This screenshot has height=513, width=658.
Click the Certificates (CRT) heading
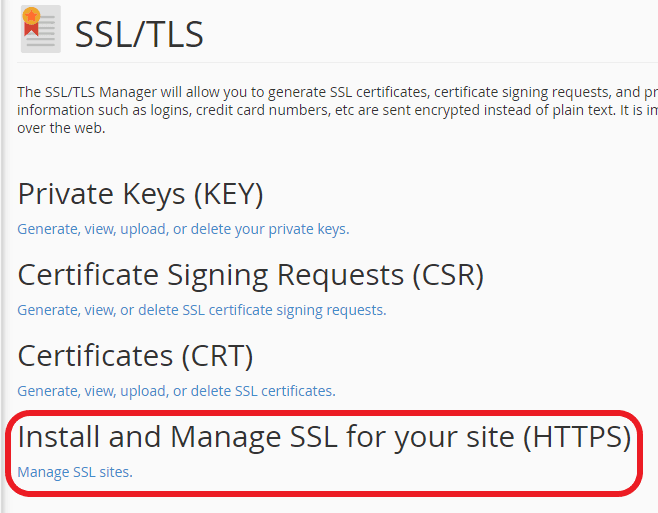point(135,356)
